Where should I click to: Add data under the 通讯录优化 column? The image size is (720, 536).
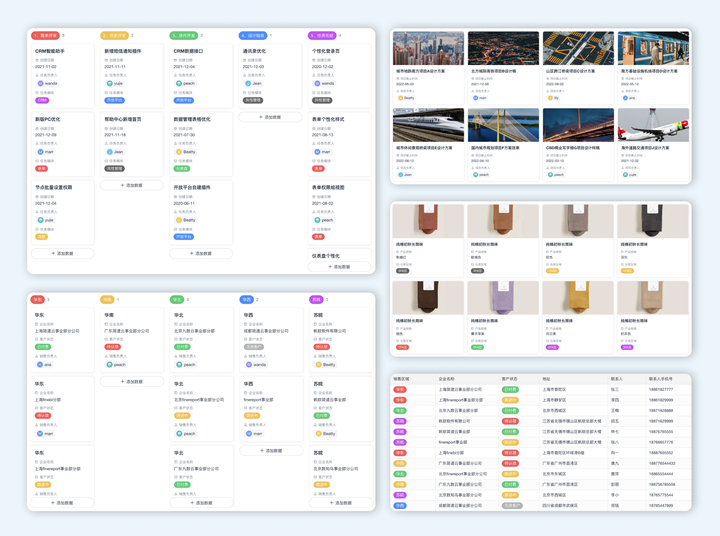tap(270, 117)
